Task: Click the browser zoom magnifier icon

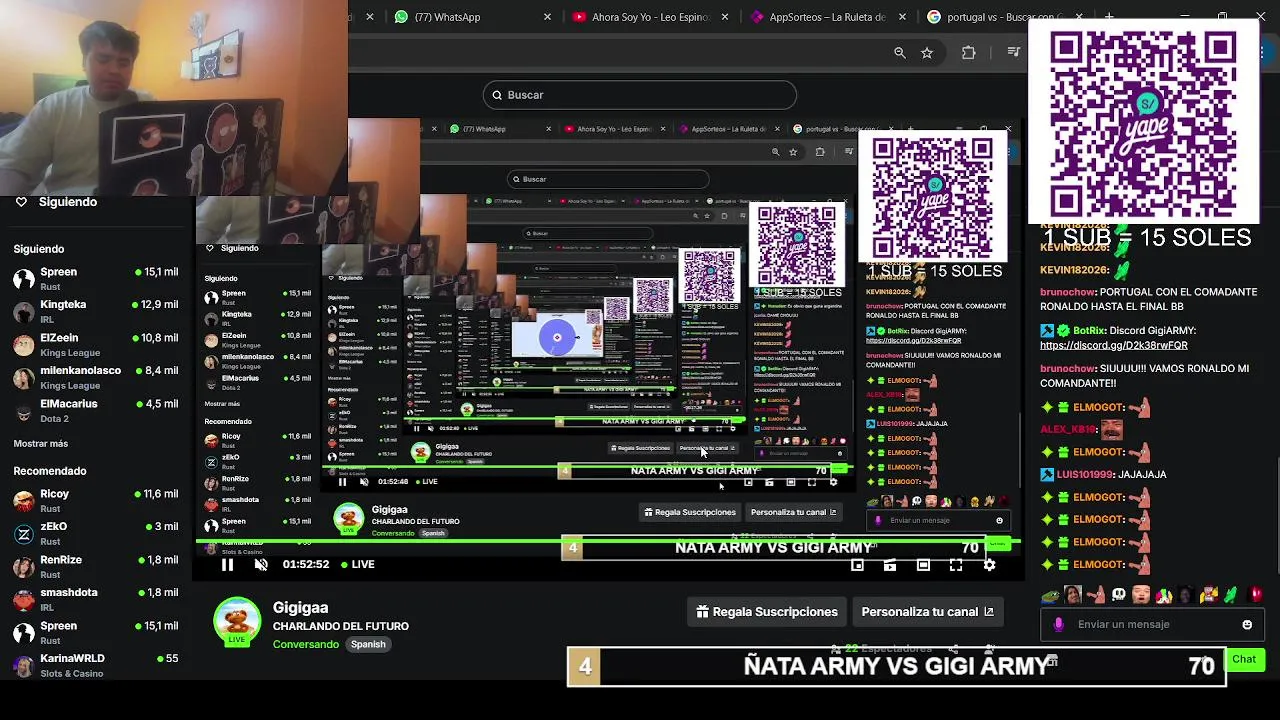Action: pos(900,53)
